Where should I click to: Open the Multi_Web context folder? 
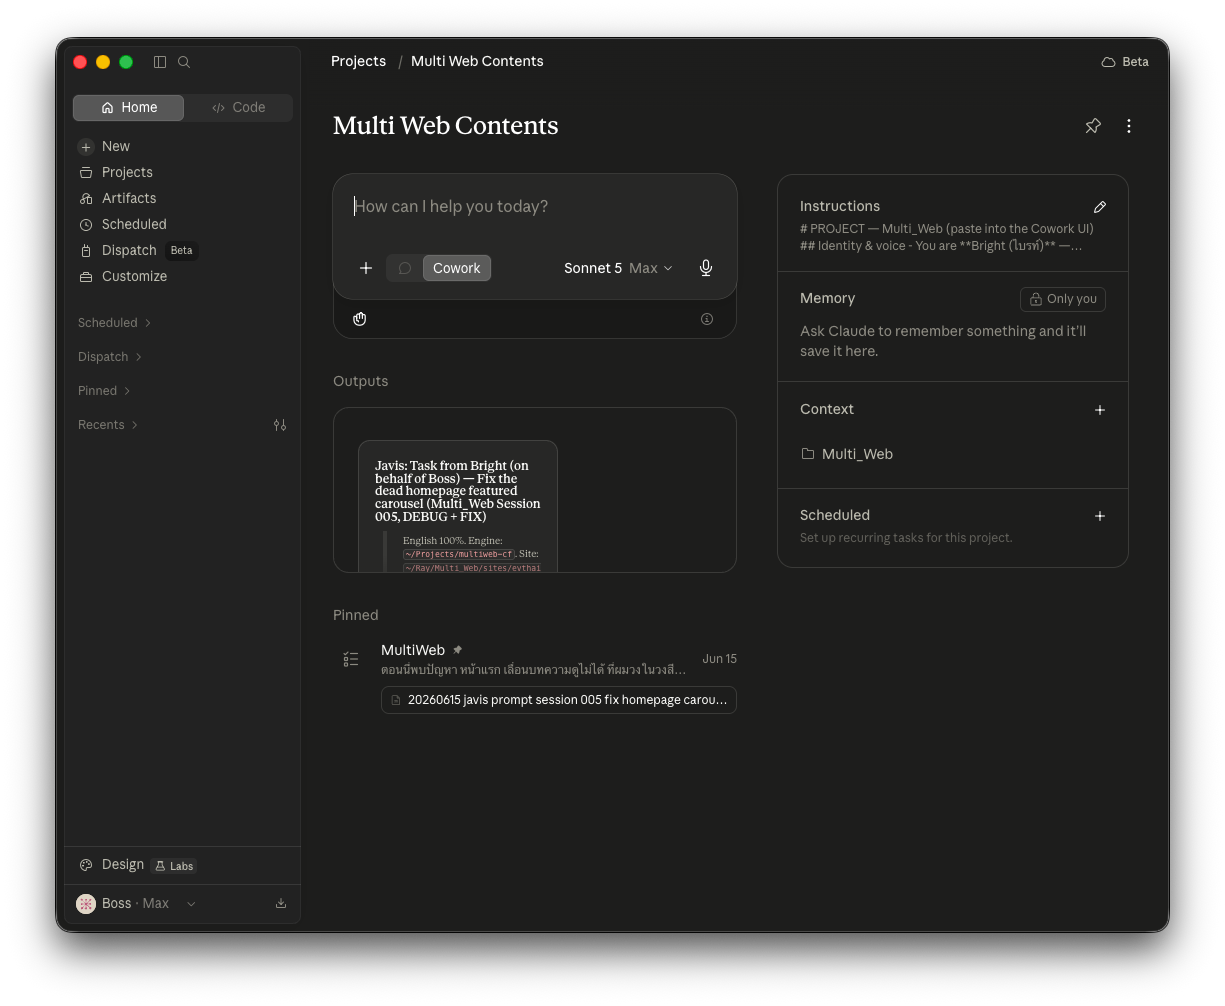(847, 454)
